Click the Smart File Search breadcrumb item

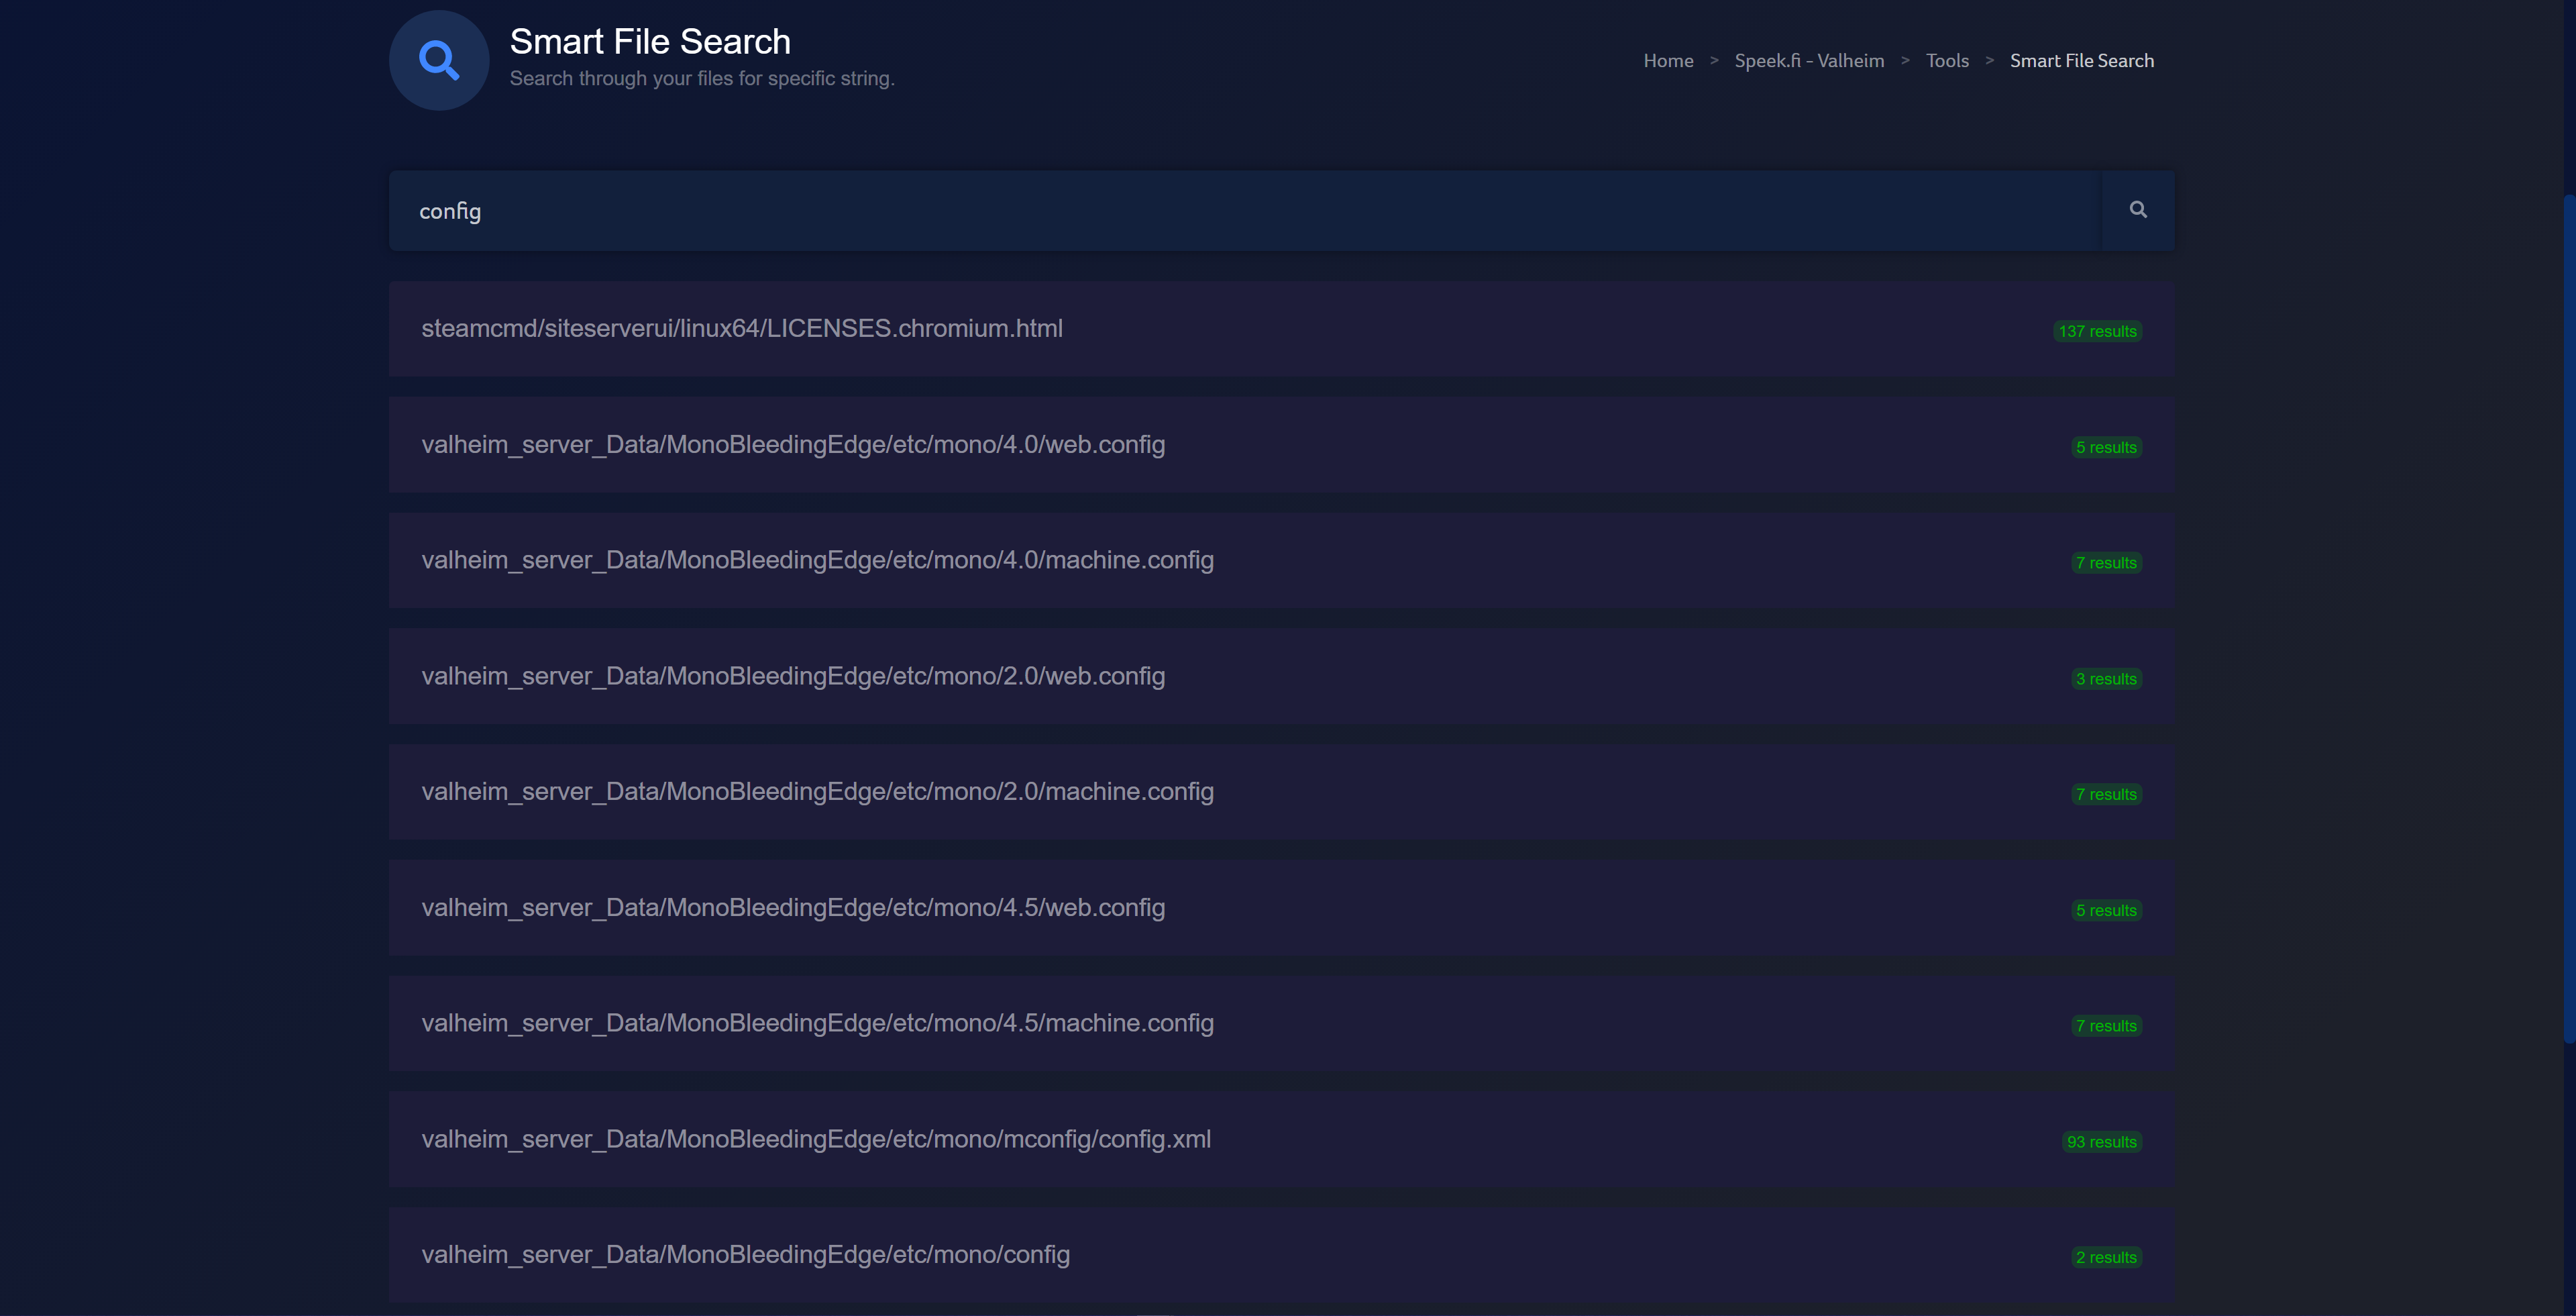click(2082, 61)
